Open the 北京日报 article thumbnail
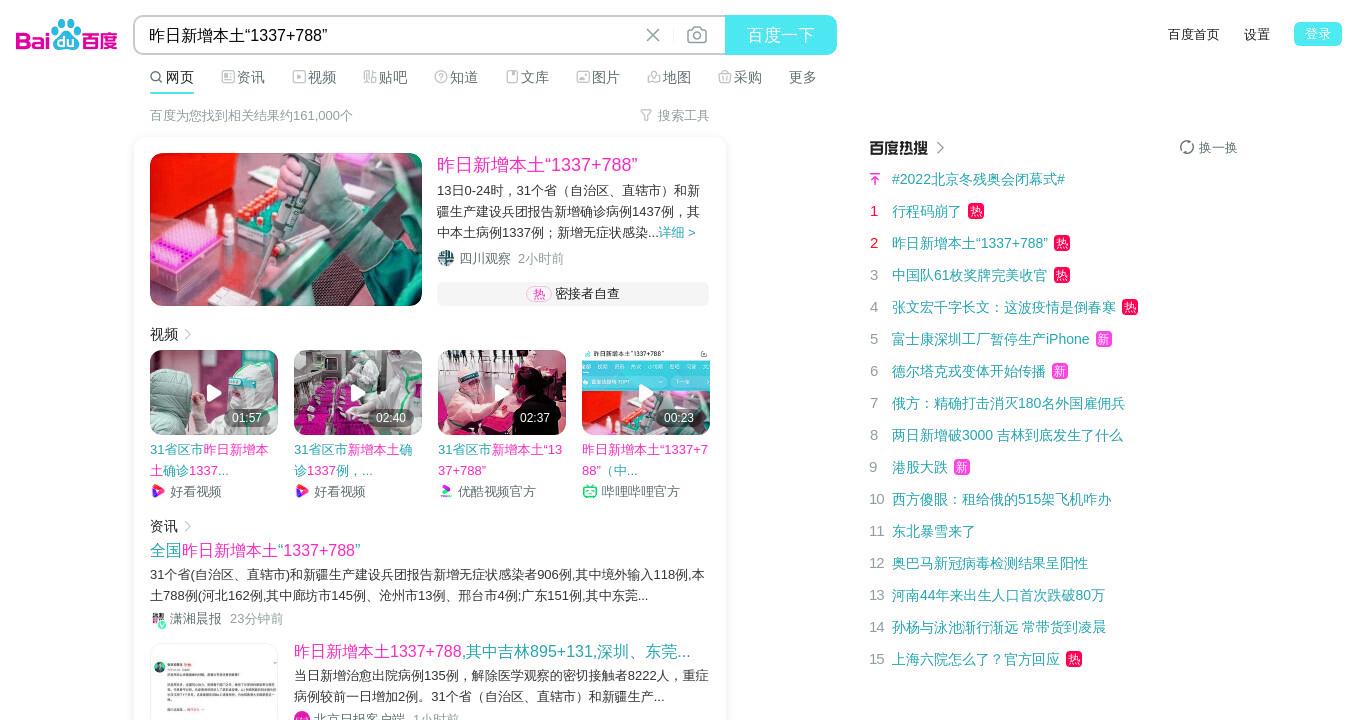 [214, 682]
